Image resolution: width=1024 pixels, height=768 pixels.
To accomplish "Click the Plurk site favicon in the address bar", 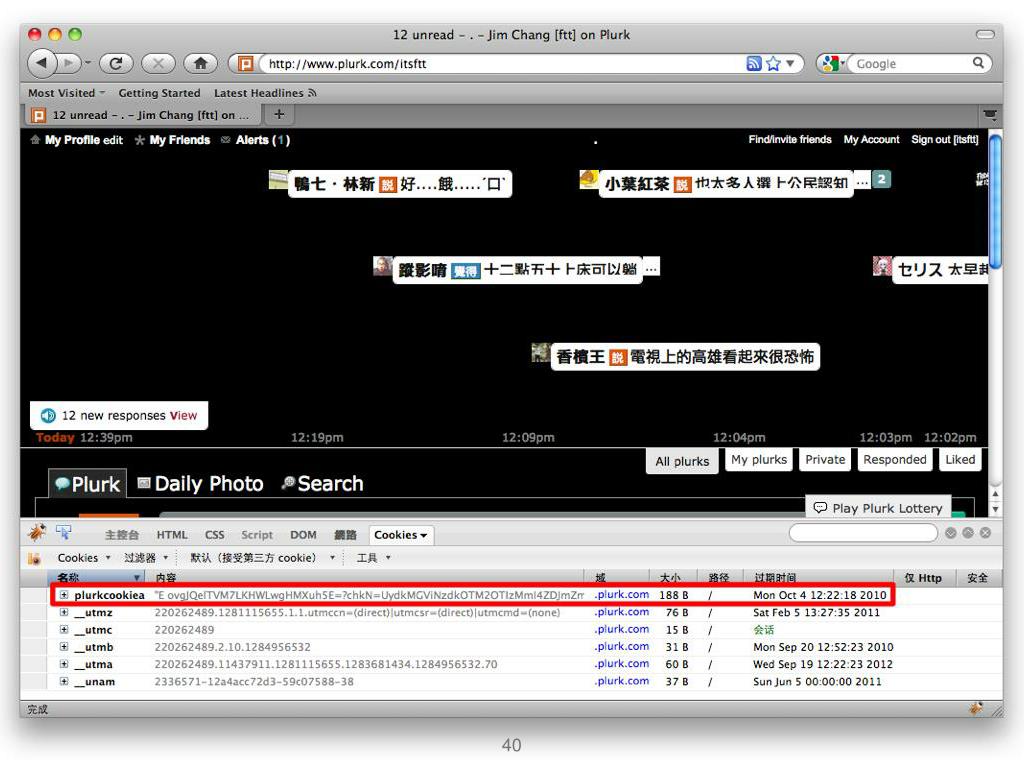I will coord(246,63).
